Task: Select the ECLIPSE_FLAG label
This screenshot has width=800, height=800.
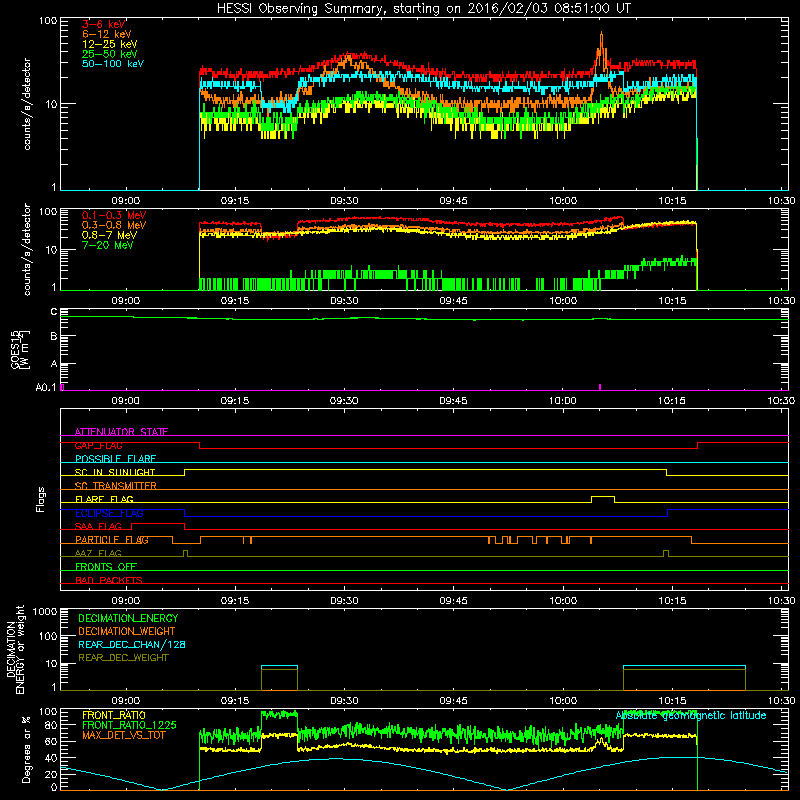Action: [109, 513]
